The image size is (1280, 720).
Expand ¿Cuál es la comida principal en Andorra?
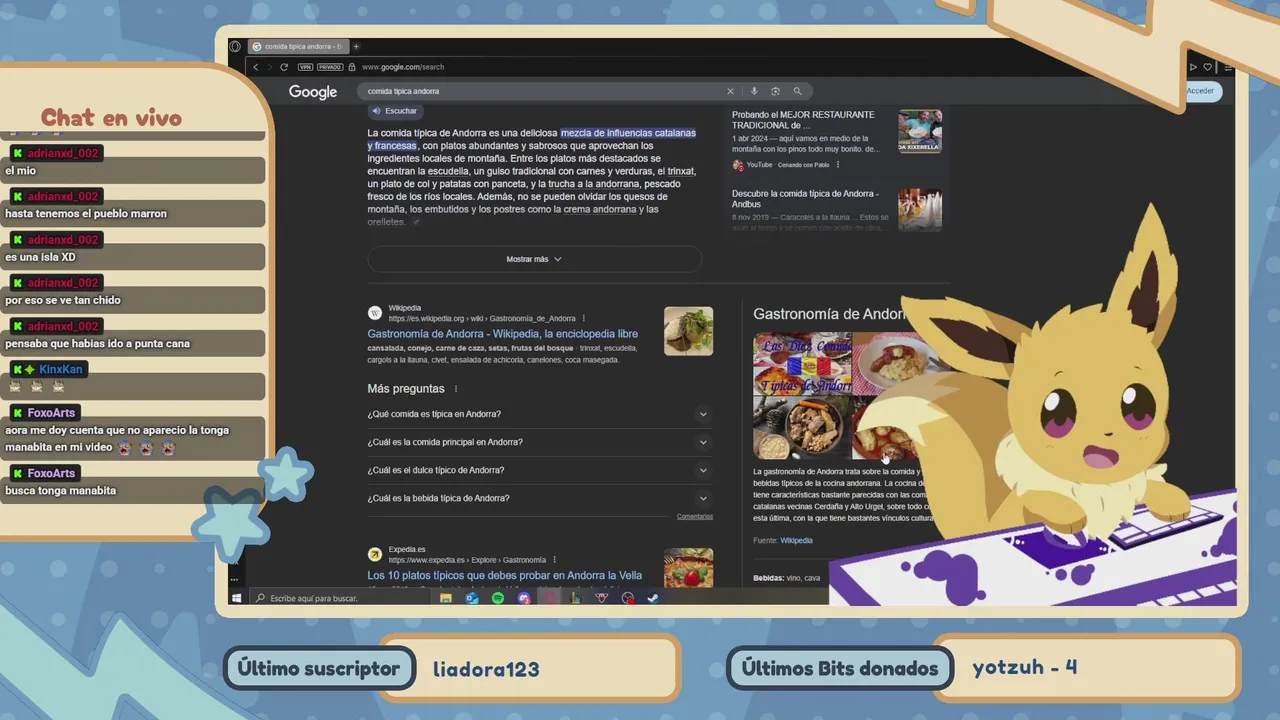(540, 442)
